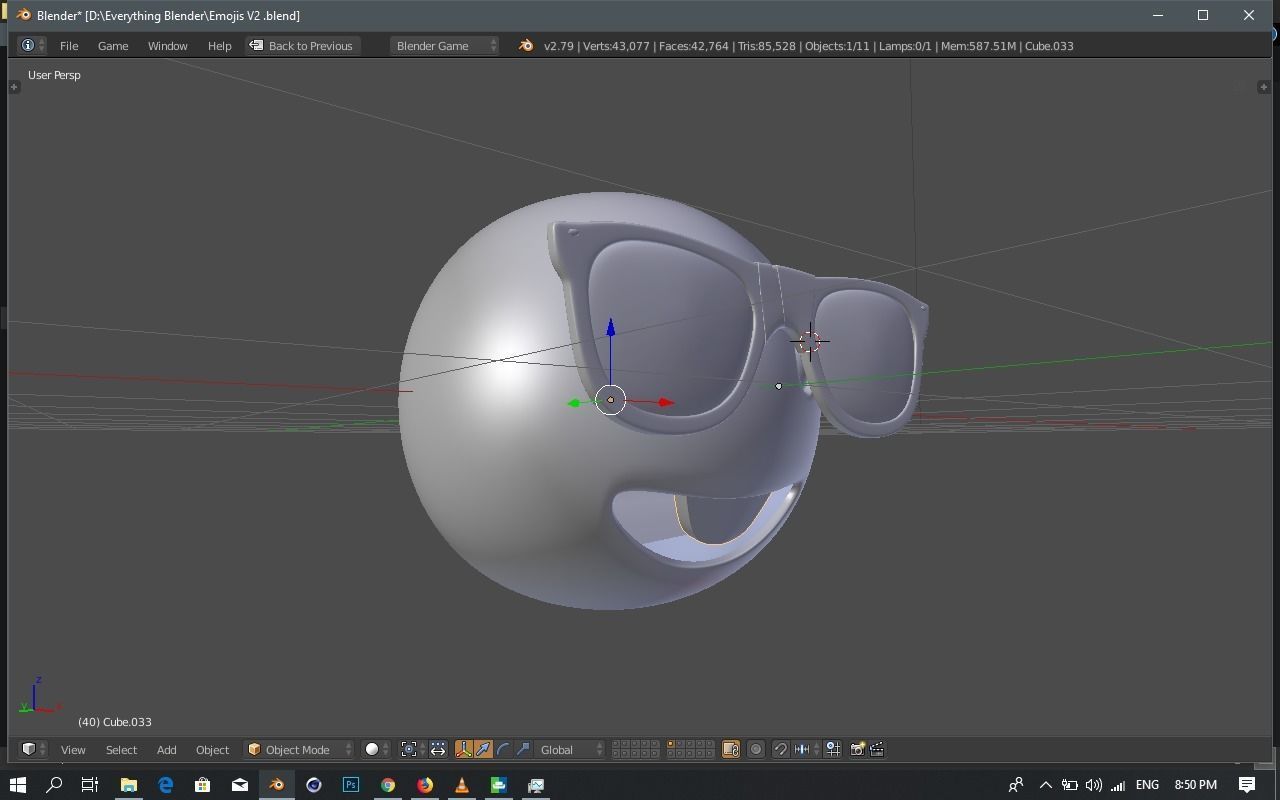Open the viewport Object menu
The width and height of the screenshot is (1280, 800).
pos(212,749)
